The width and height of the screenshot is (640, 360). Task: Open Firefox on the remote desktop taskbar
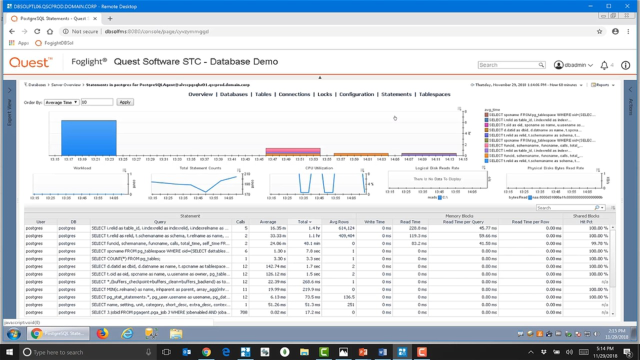tap(102, 333)
